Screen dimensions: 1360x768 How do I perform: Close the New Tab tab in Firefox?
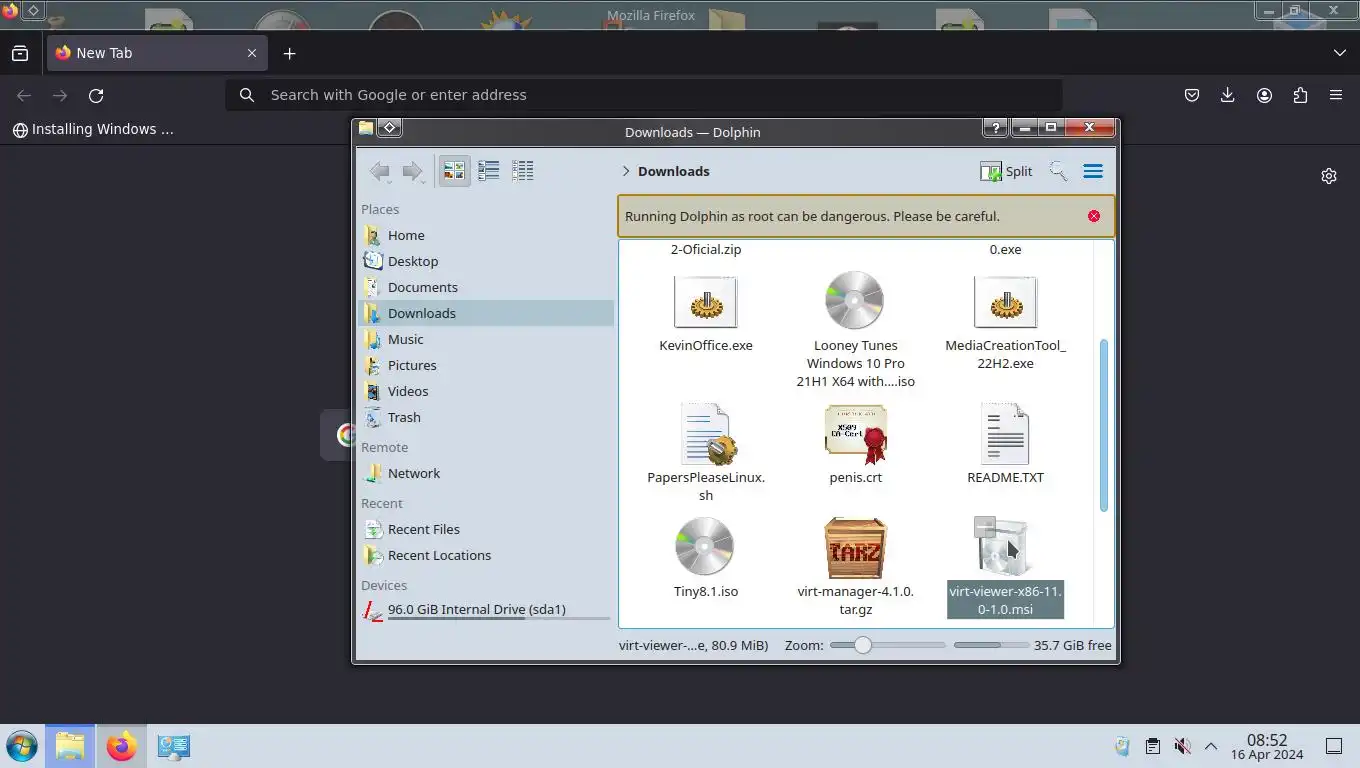[252, 53]
